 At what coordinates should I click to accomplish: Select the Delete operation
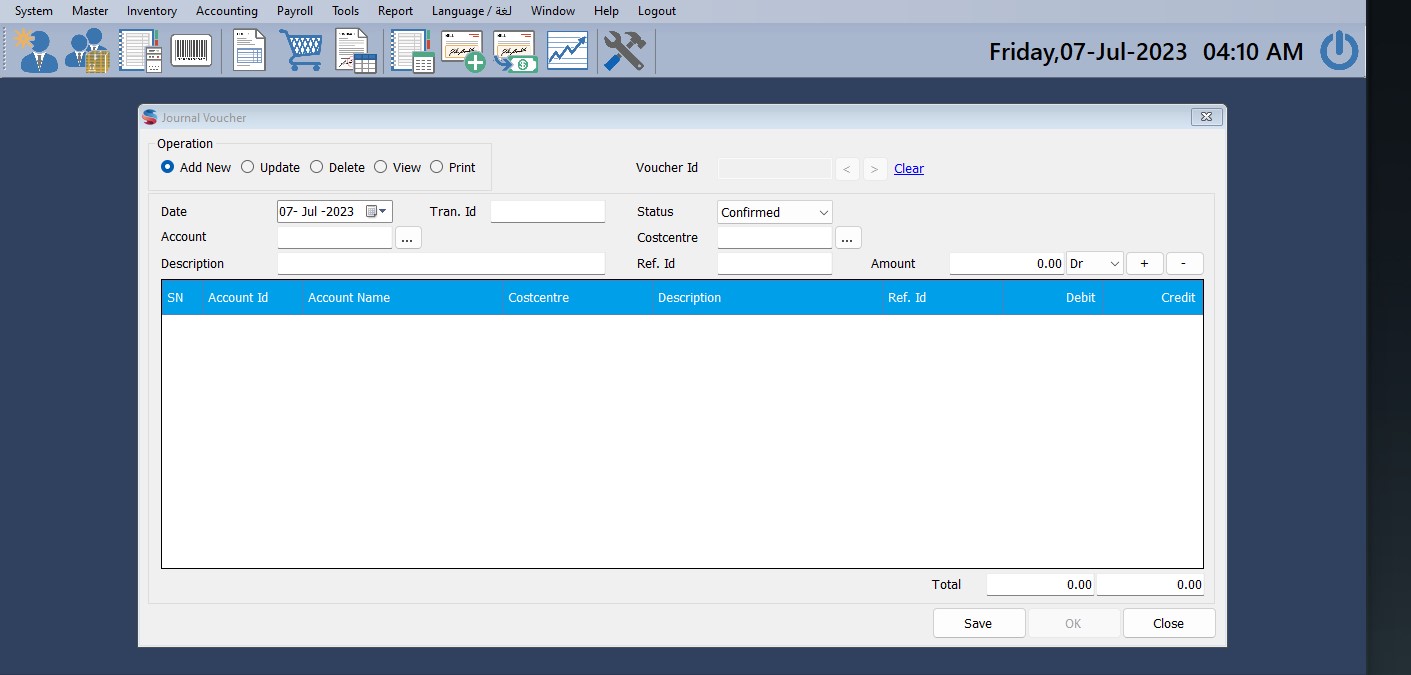pos(337,167)
